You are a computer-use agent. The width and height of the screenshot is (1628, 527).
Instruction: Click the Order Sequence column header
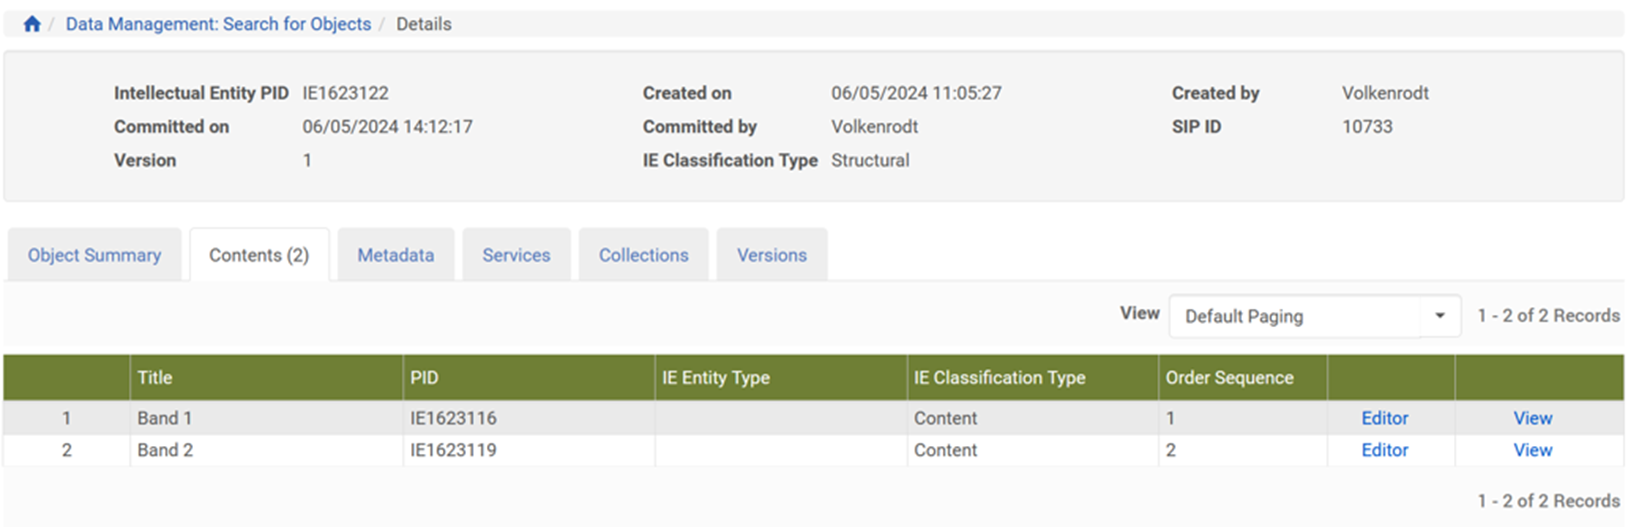click(x=1229, y=378)
